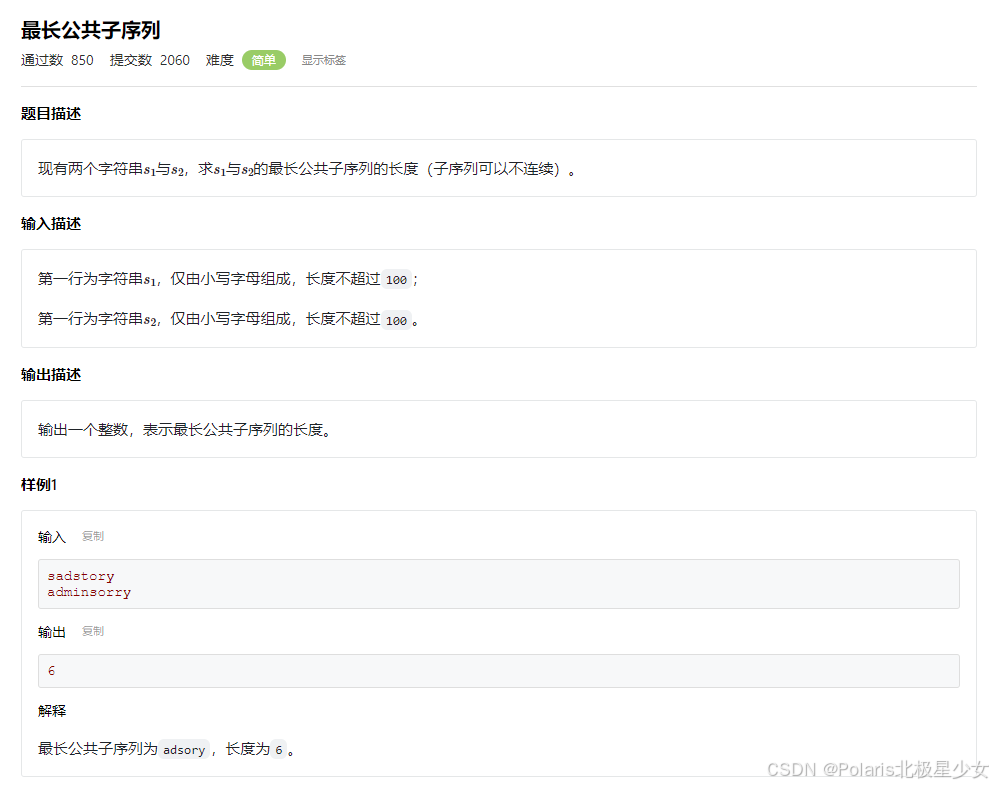Click the line describing string s2 input
The height and width of the screenshot is (787, 993).
[228, 319]
